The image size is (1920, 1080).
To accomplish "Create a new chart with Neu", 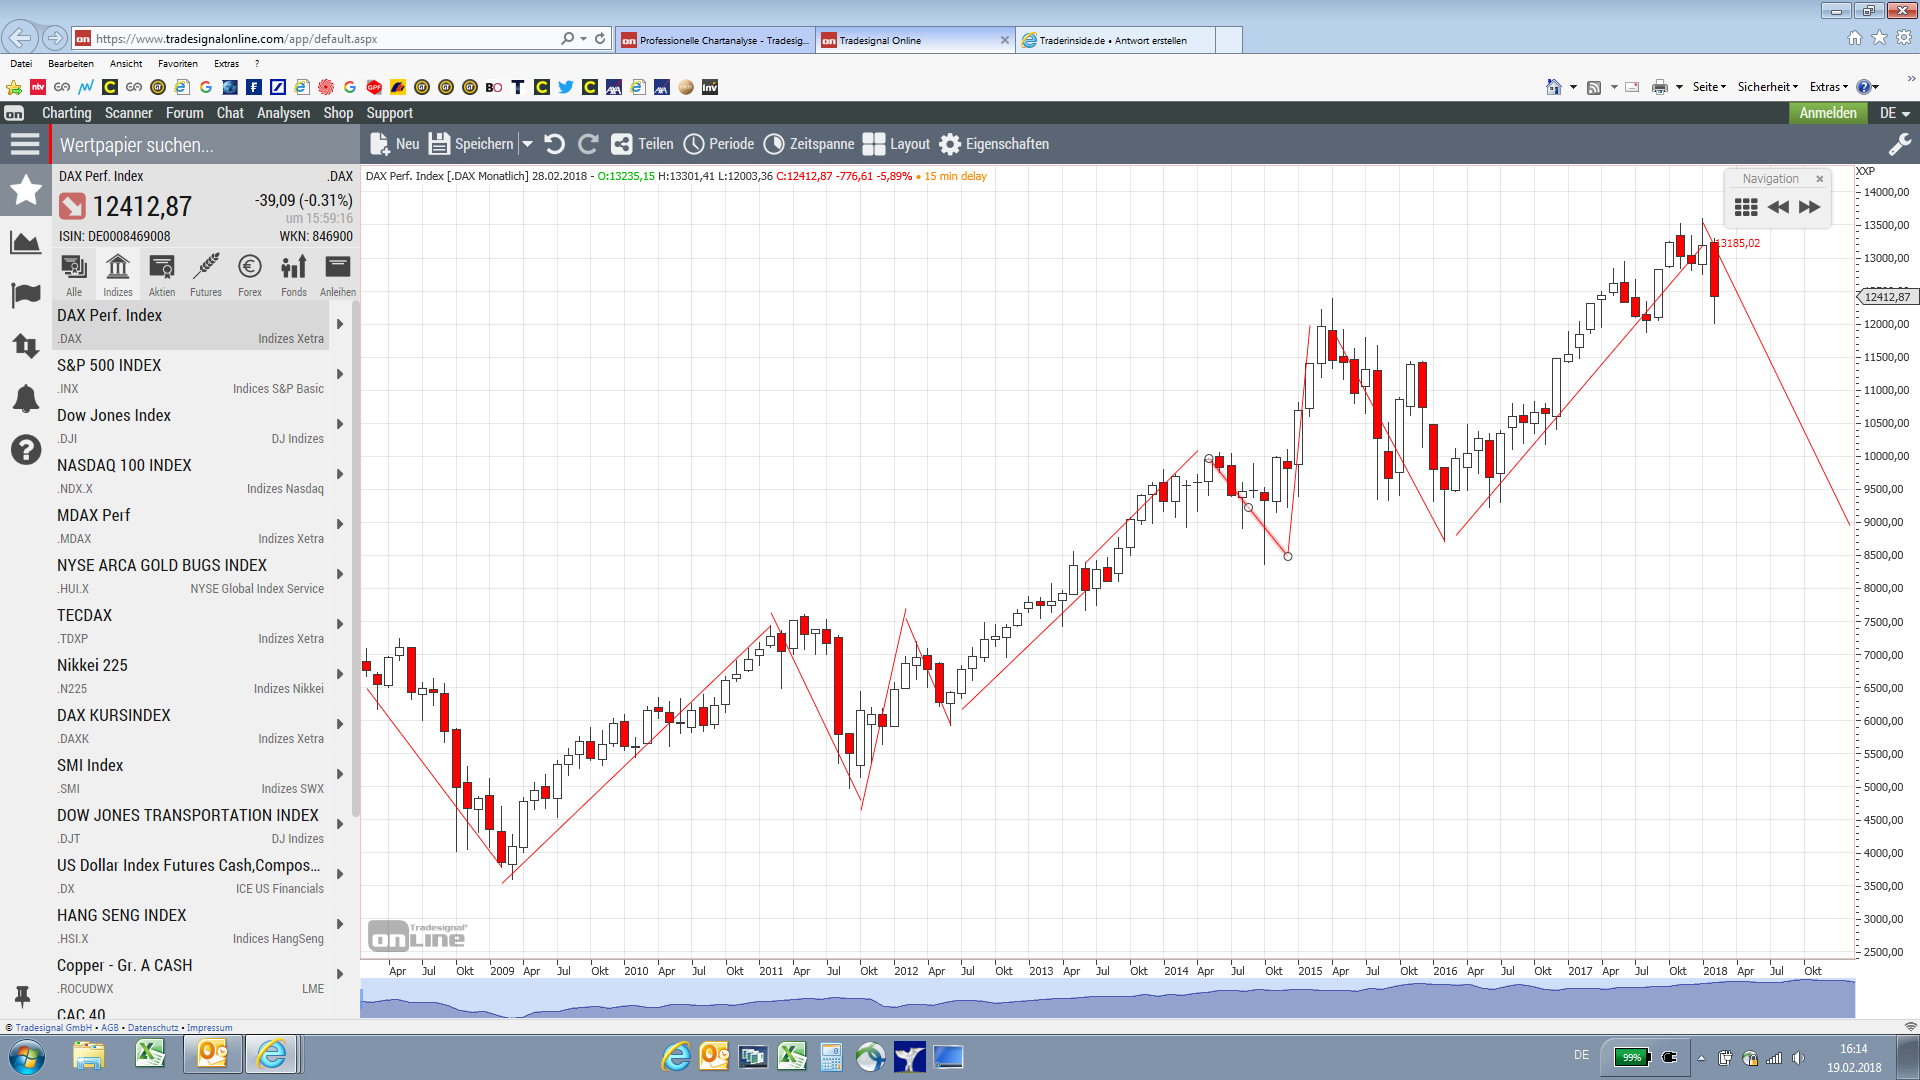I will click(x=394, y=144).
